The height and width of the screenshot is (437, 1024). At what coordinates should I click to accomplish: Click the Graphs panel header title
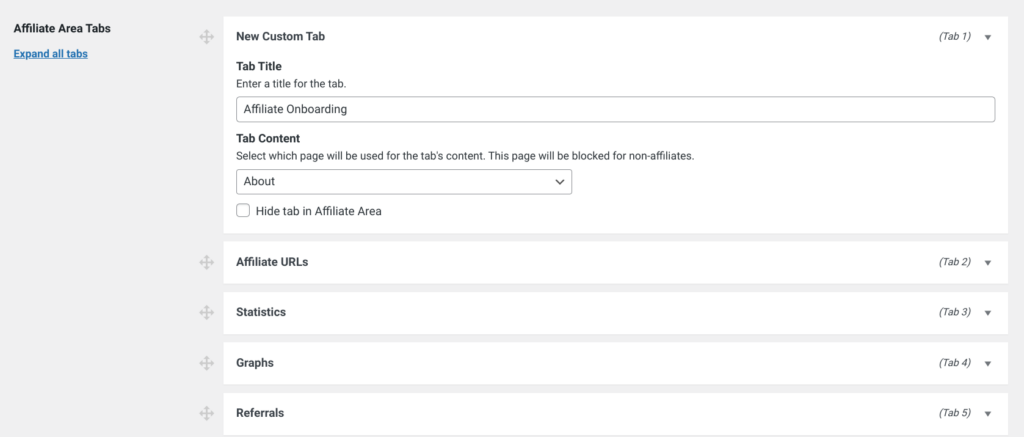255,363
